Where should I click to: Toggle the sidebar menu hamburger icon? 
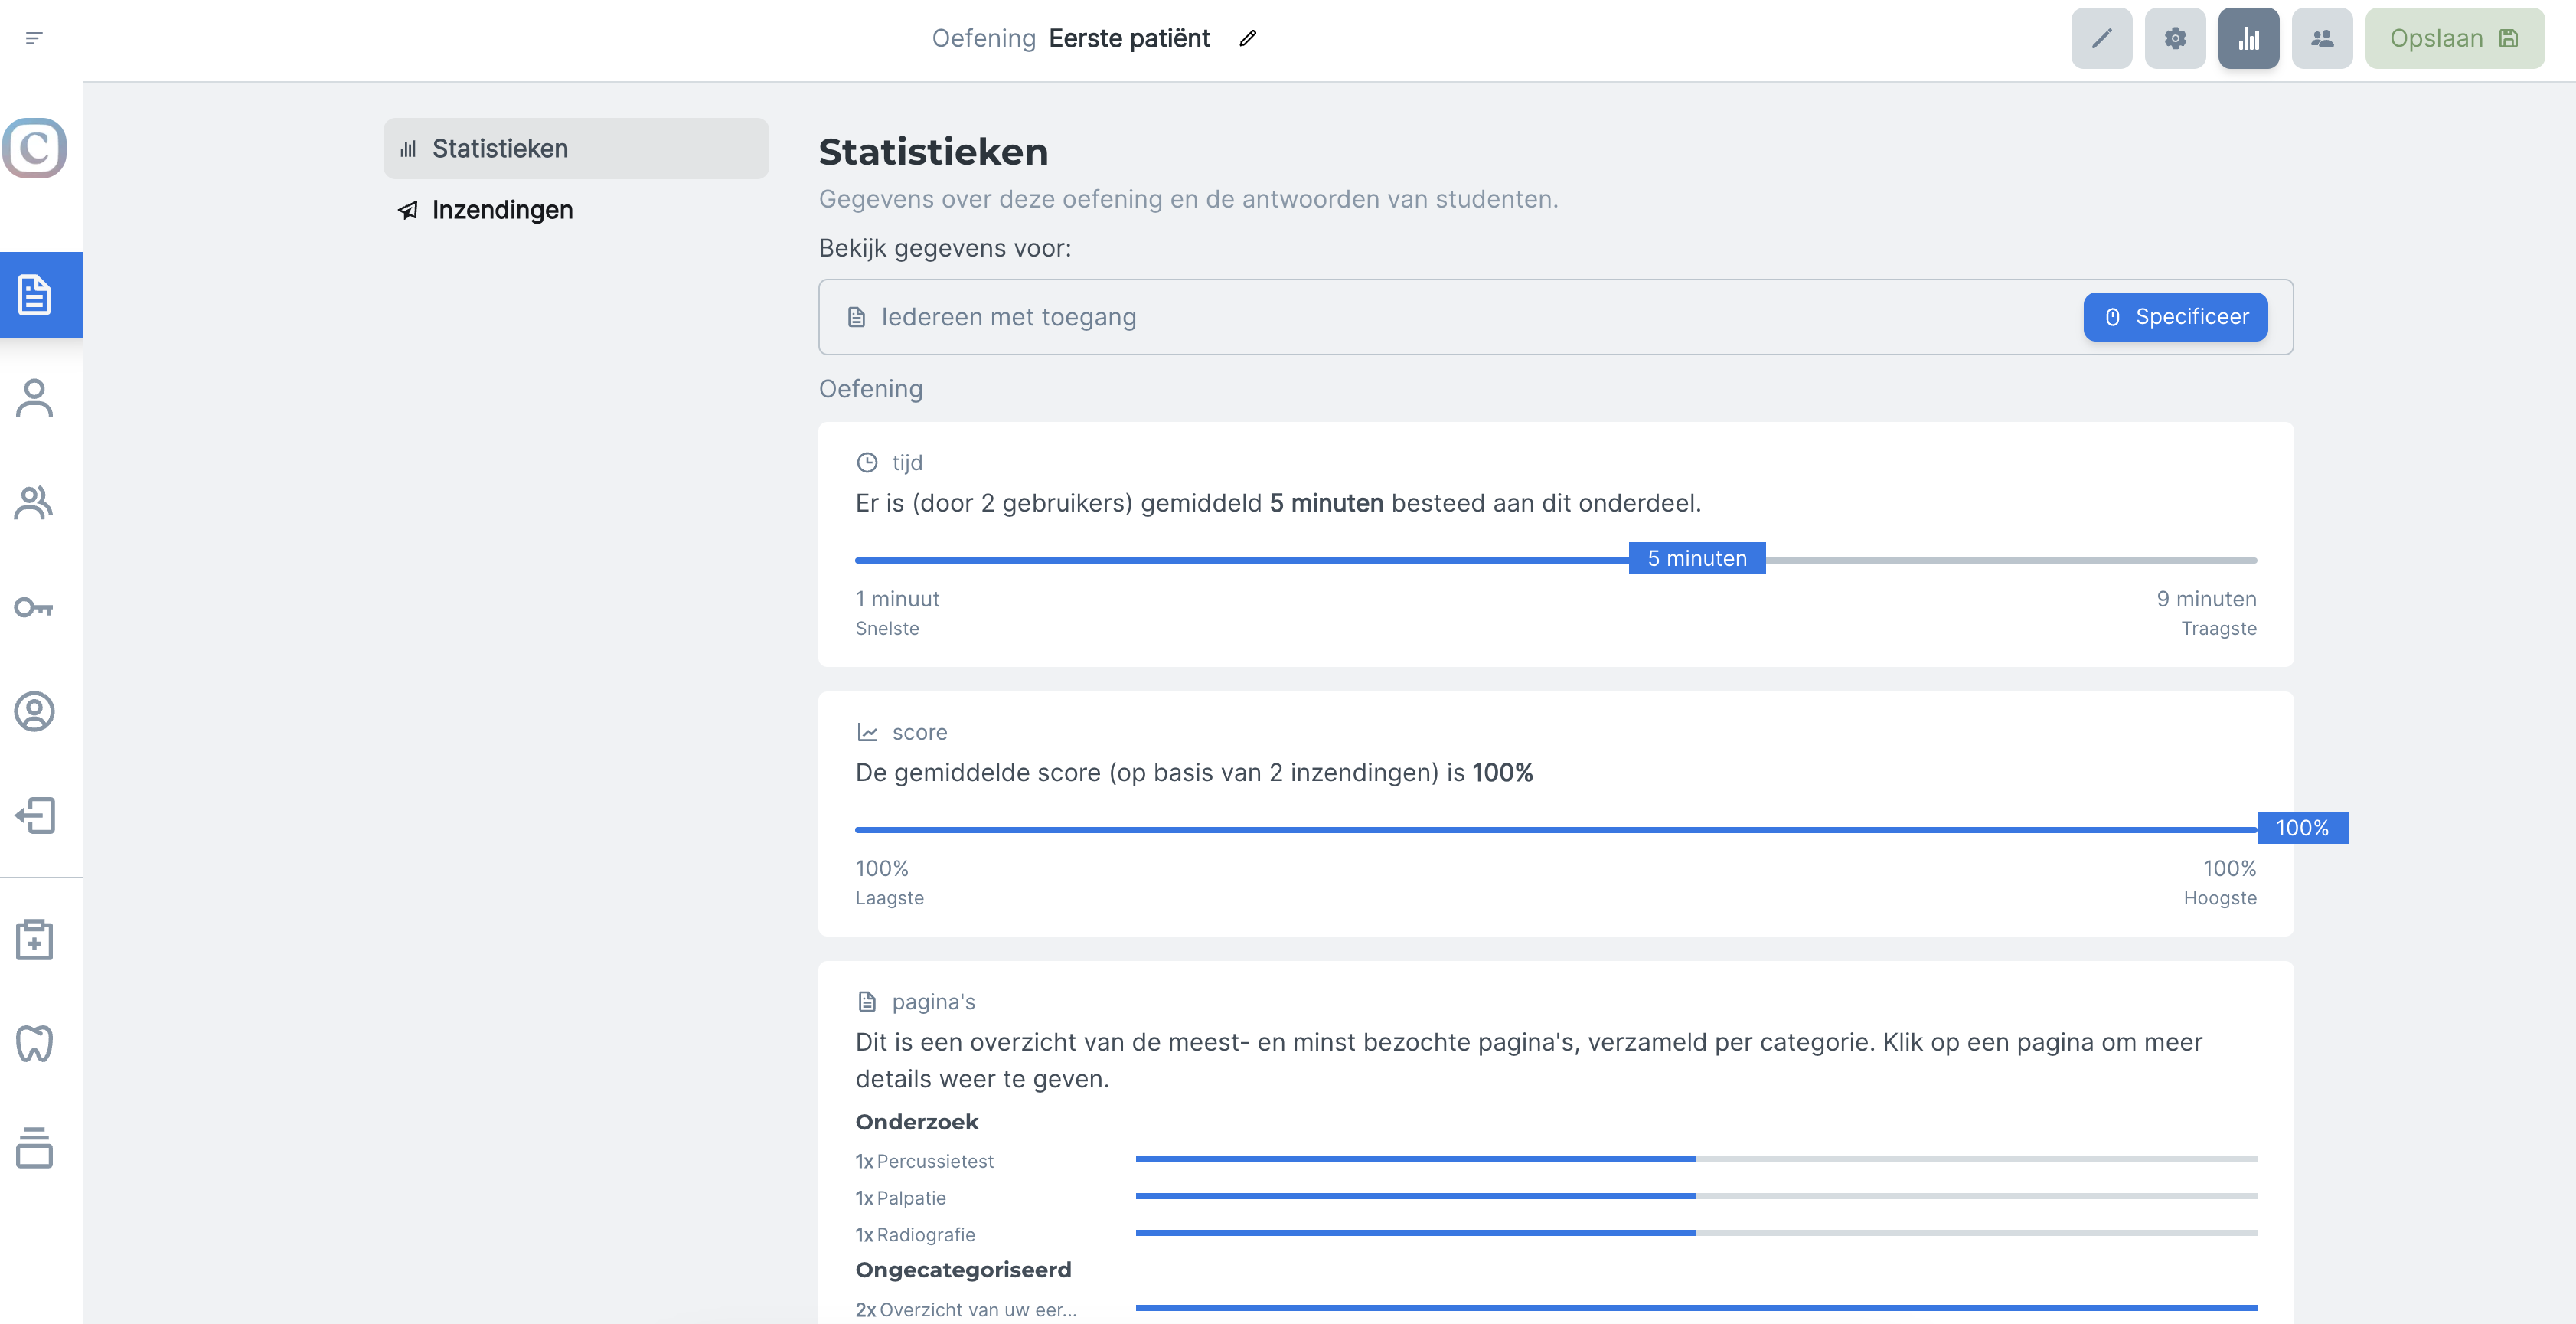34,38
